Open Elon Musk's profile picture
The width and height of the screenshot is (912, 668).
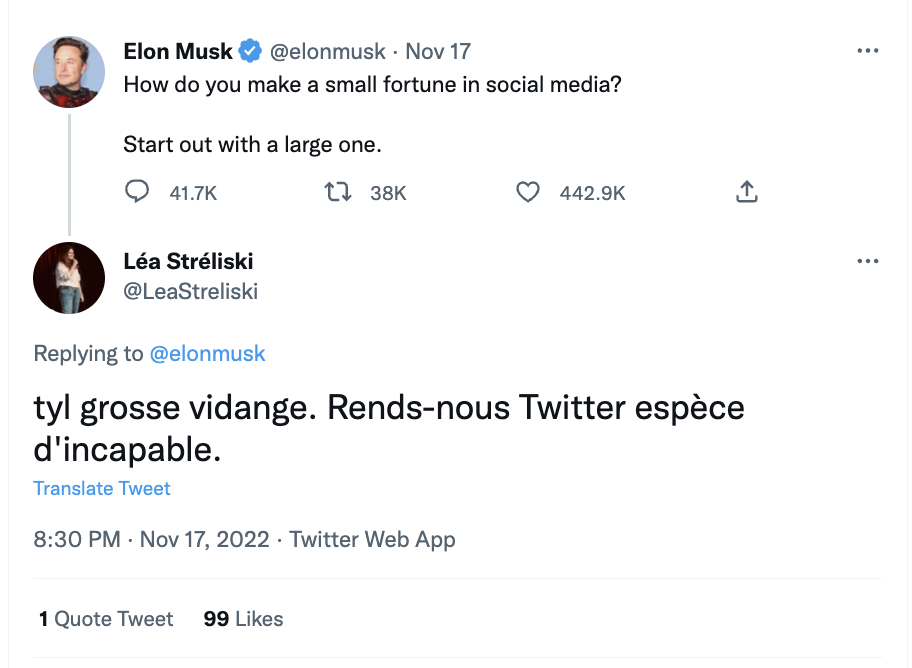click(69, 72)
